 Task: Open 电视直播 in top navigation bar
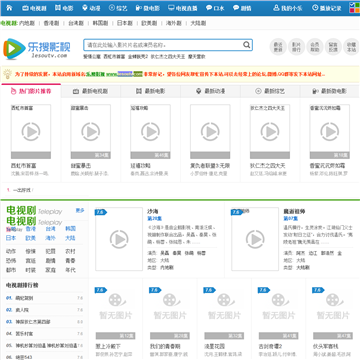click(182, 8)
